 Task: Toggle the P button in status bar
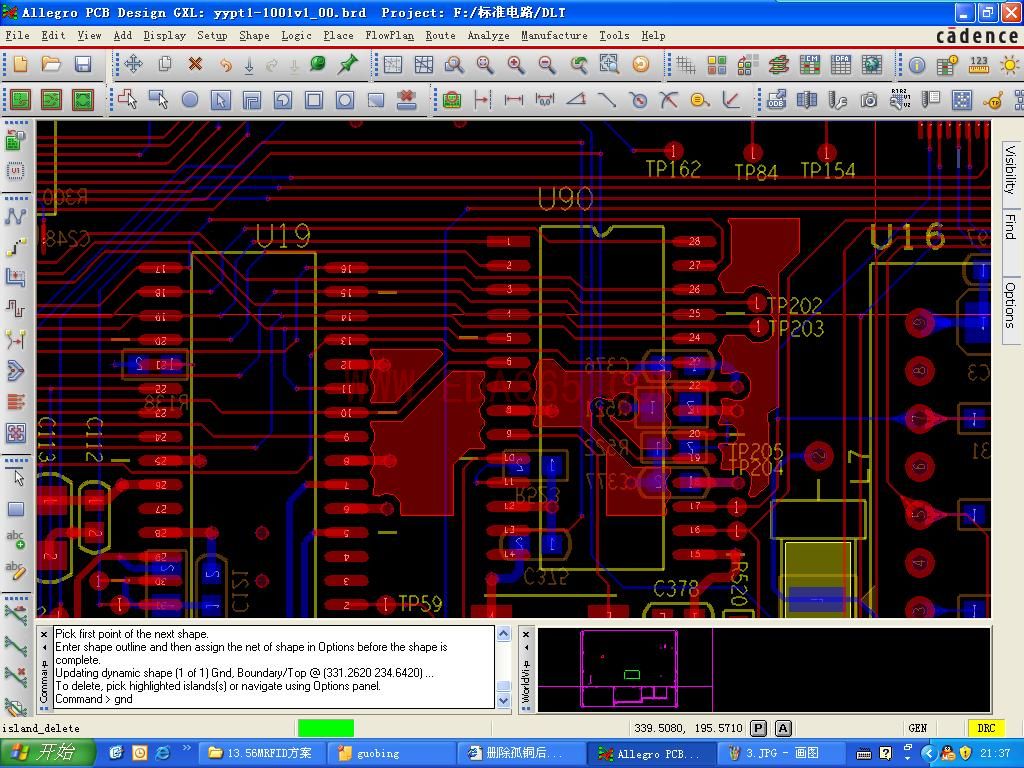coord(758,728)
